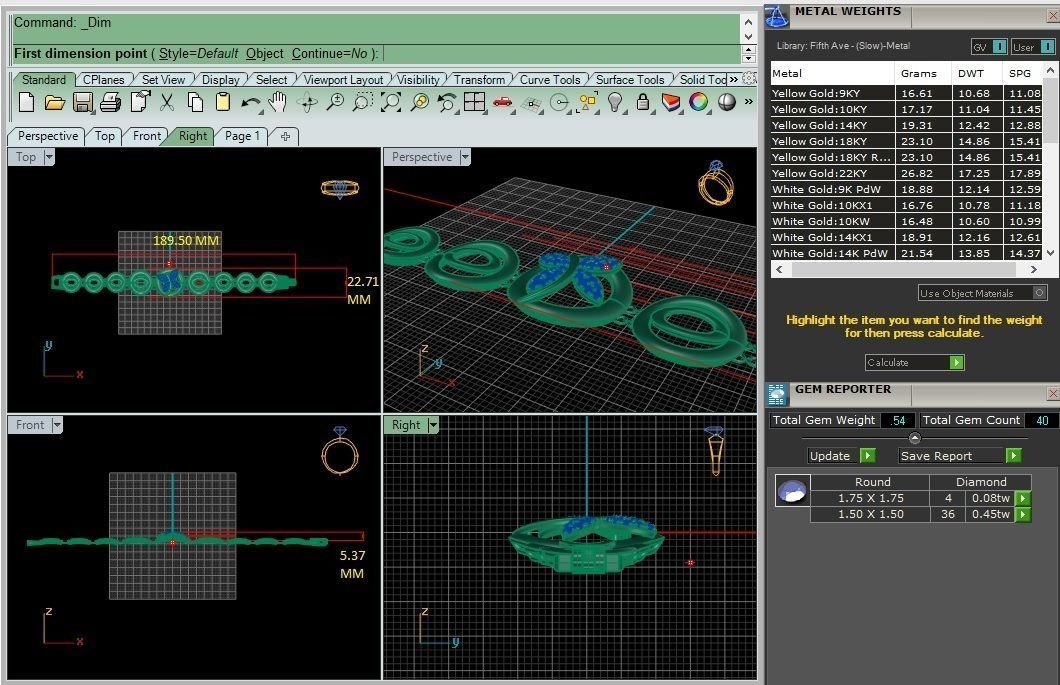Click the round diamond gem thumbnail
The image size is (1060, 685).
[x=792, y=490]
